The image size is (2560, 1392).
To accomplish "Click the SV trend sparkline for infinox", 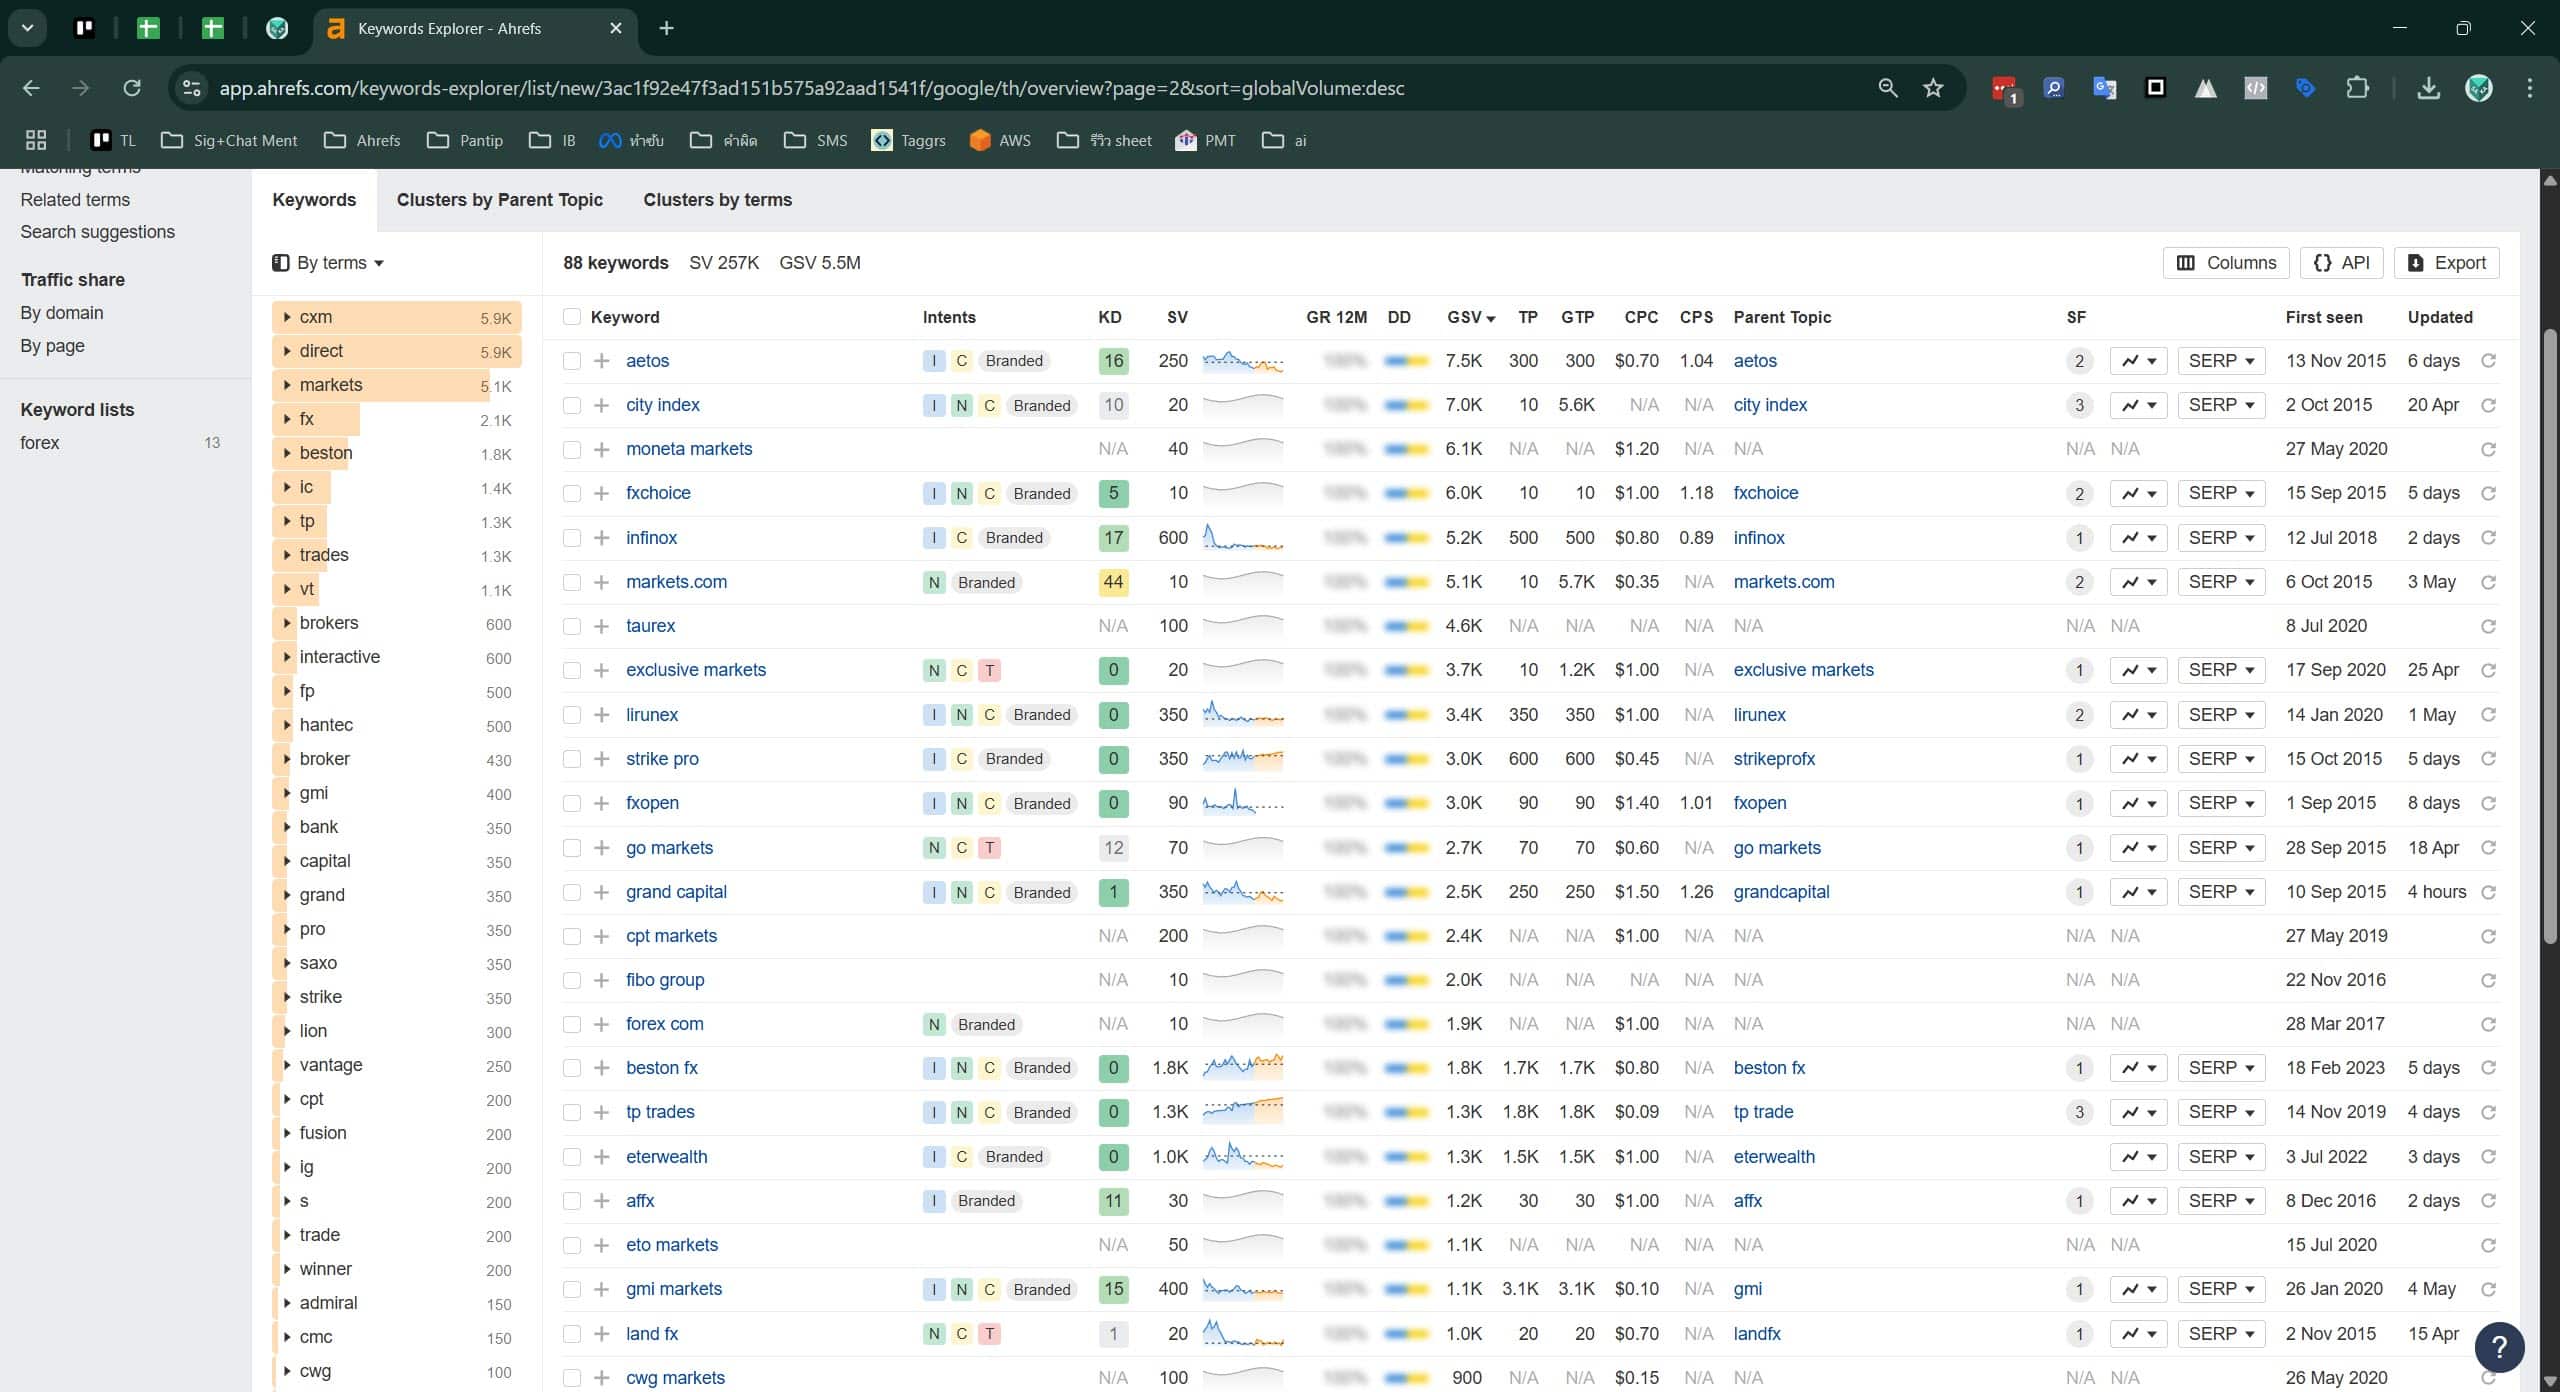I will point(1243,538).
